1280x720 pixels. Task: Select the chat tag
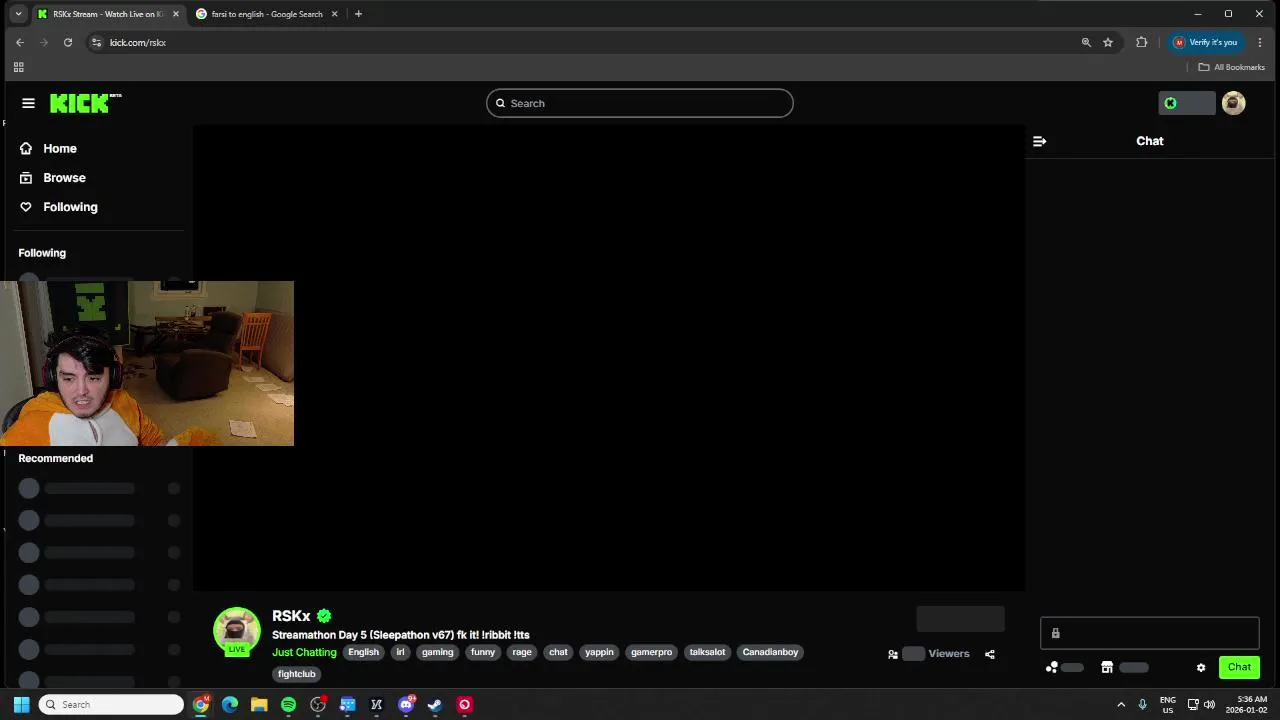(558, 652)
